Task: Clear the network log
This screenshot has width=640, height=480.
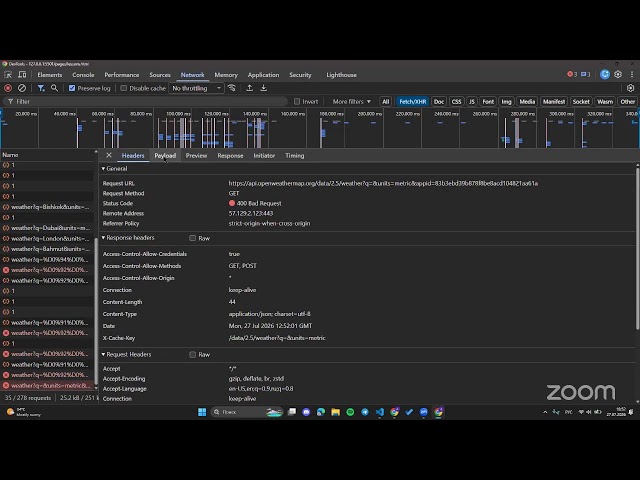Action: (x=22, y=88)
